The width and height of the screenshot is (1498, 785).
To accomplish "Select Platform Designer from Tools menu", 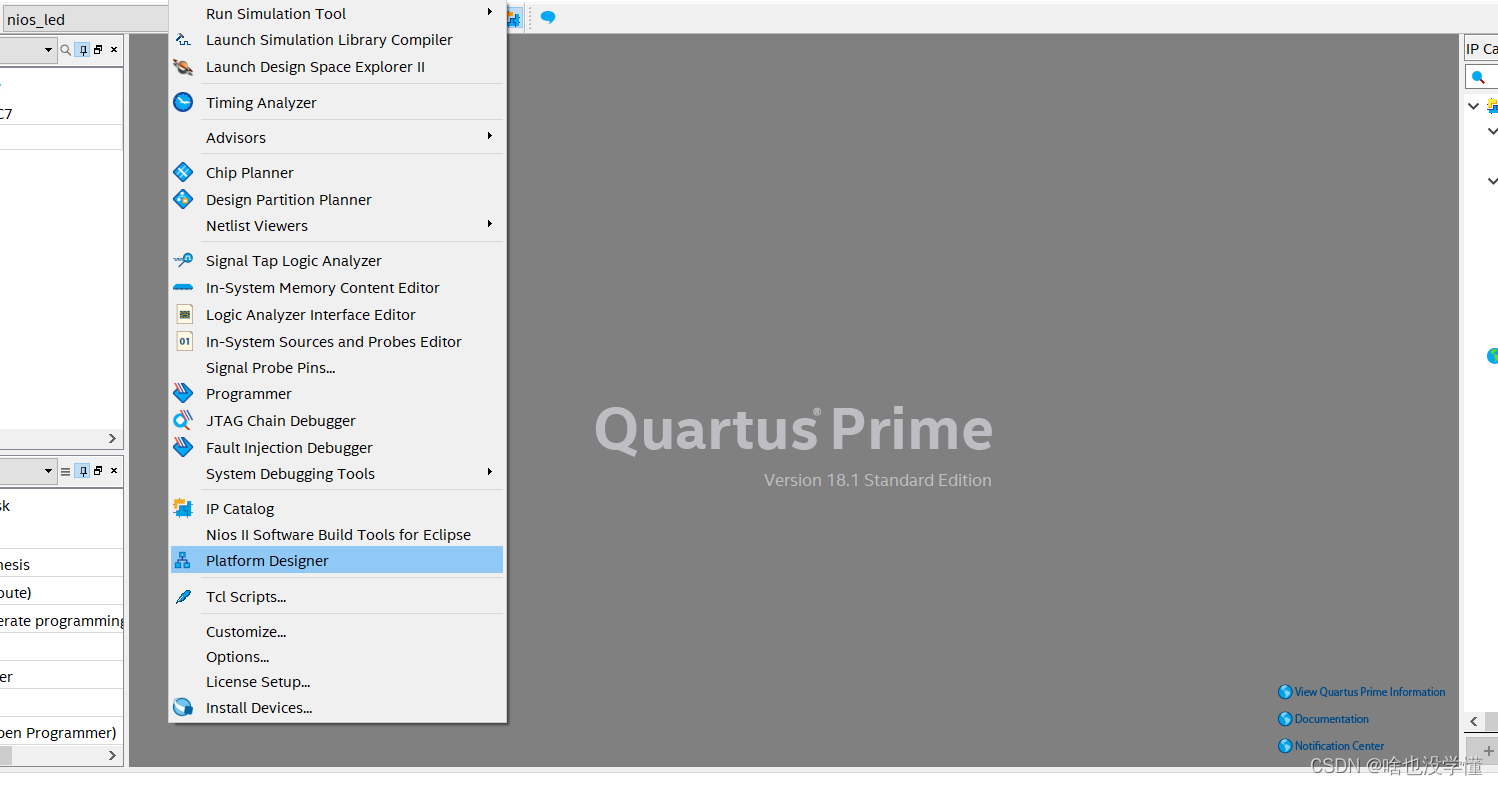I will pyautogui.click(x=337, y=560).
